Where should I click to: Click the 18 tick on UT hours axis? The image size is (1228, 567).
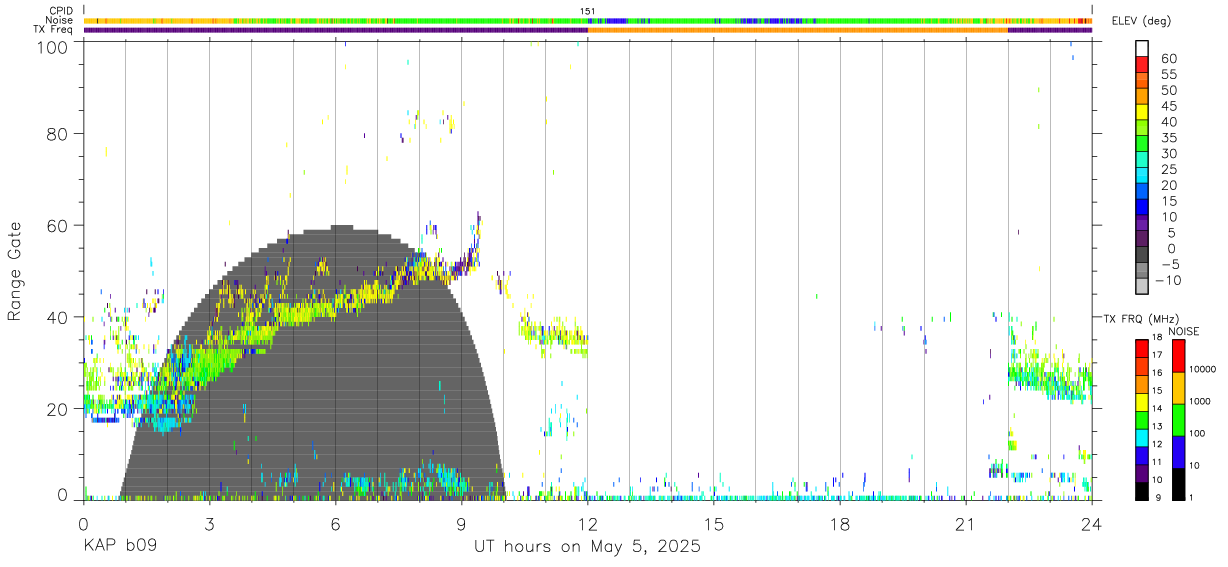pyautogui.click(x=839, y=523)
